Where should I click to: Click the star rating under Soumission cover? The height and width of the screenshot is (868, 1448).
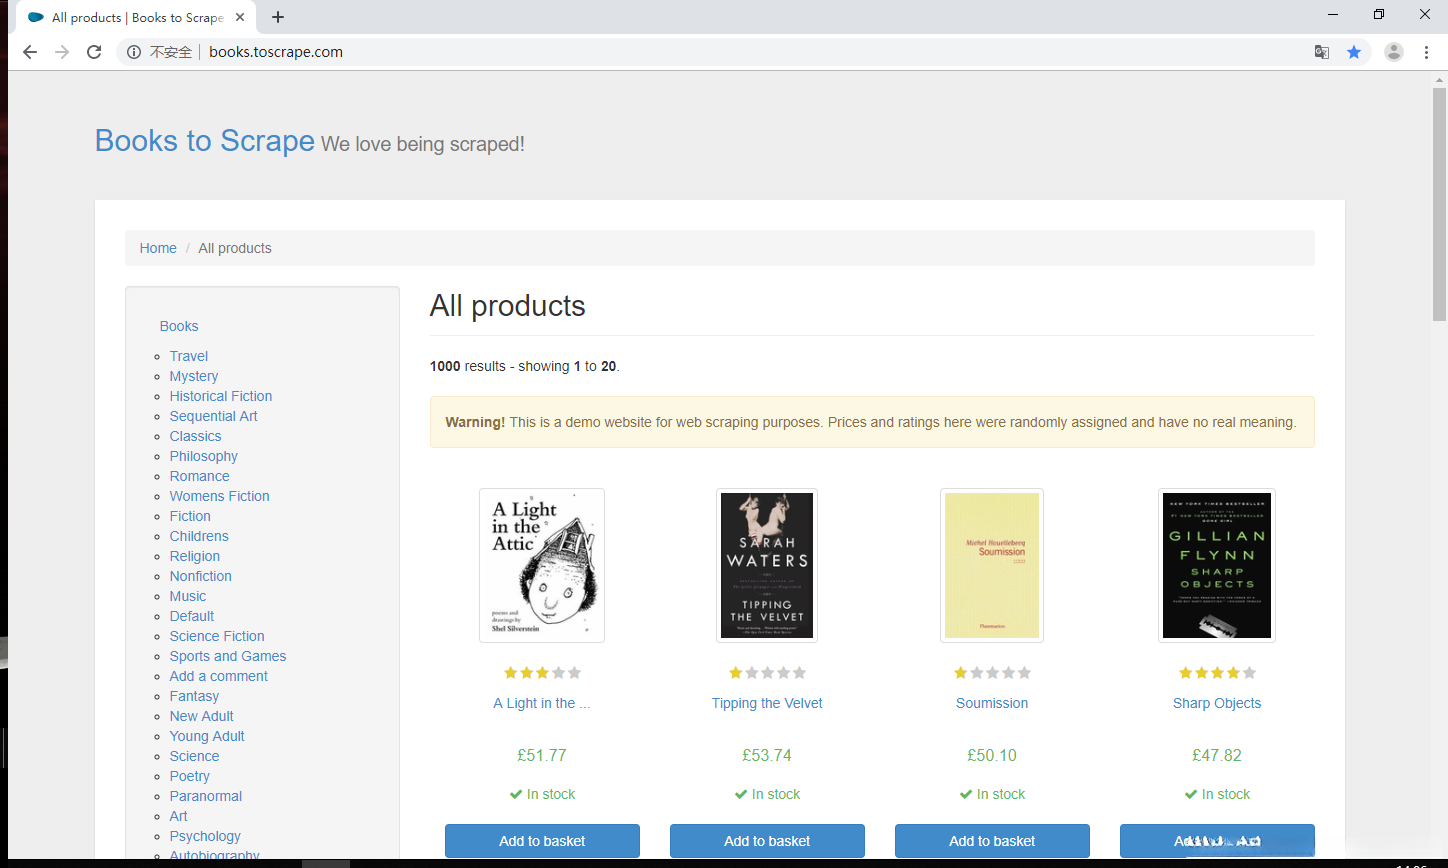click(992, 673)
